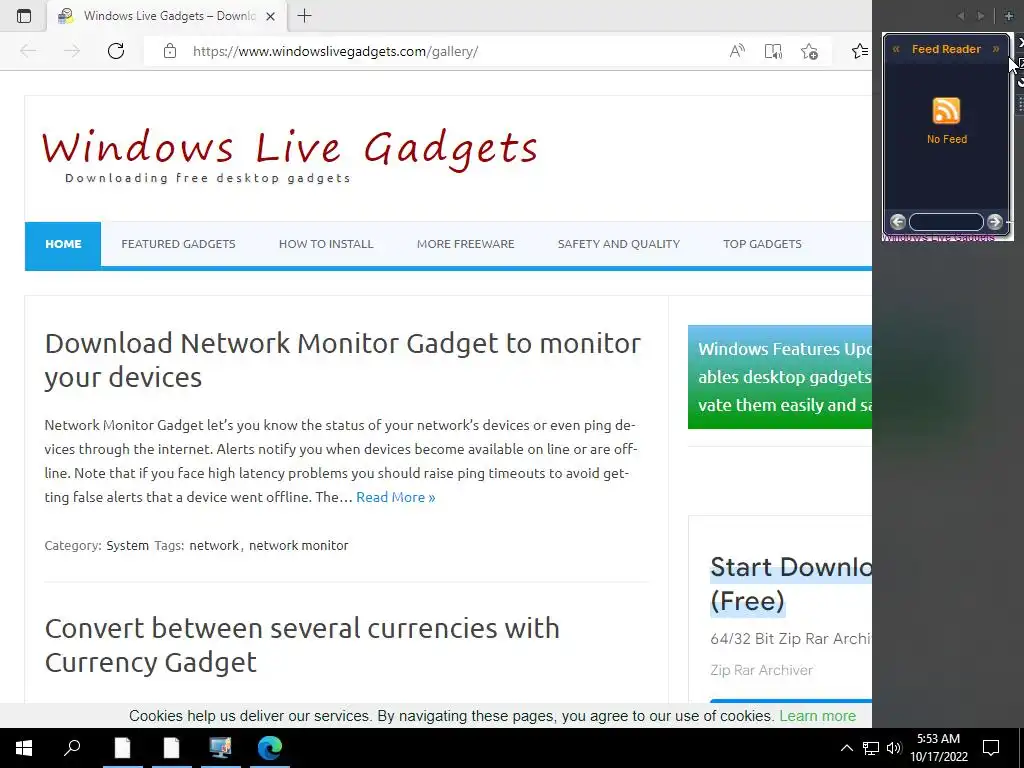Click the Feed Reader next chevron
The width and height of the screenshot is (1024, 768).
pyautogui.click(x=996, y=49)
